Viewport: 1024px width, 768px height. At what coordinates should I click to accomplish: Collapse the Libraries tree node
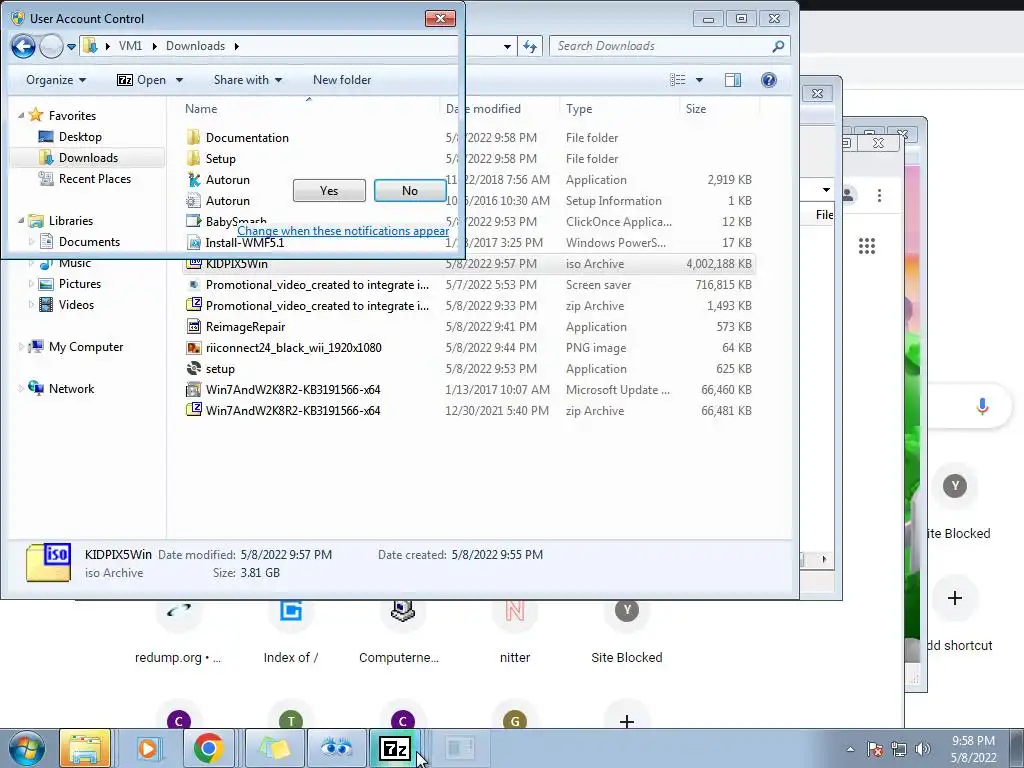(21, 221)
